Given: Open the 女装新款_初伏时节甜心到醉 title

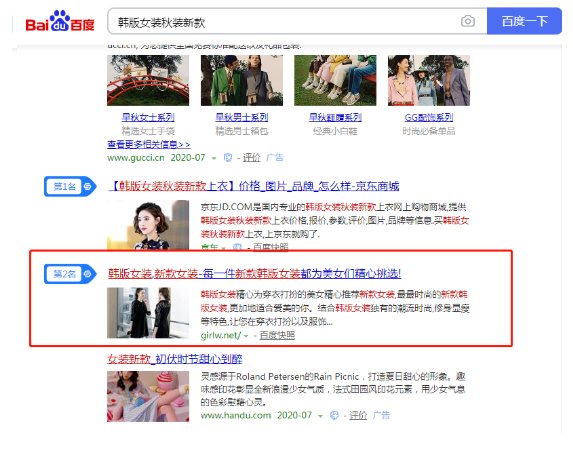Looking at the screenshot, I should pos(175,359).
